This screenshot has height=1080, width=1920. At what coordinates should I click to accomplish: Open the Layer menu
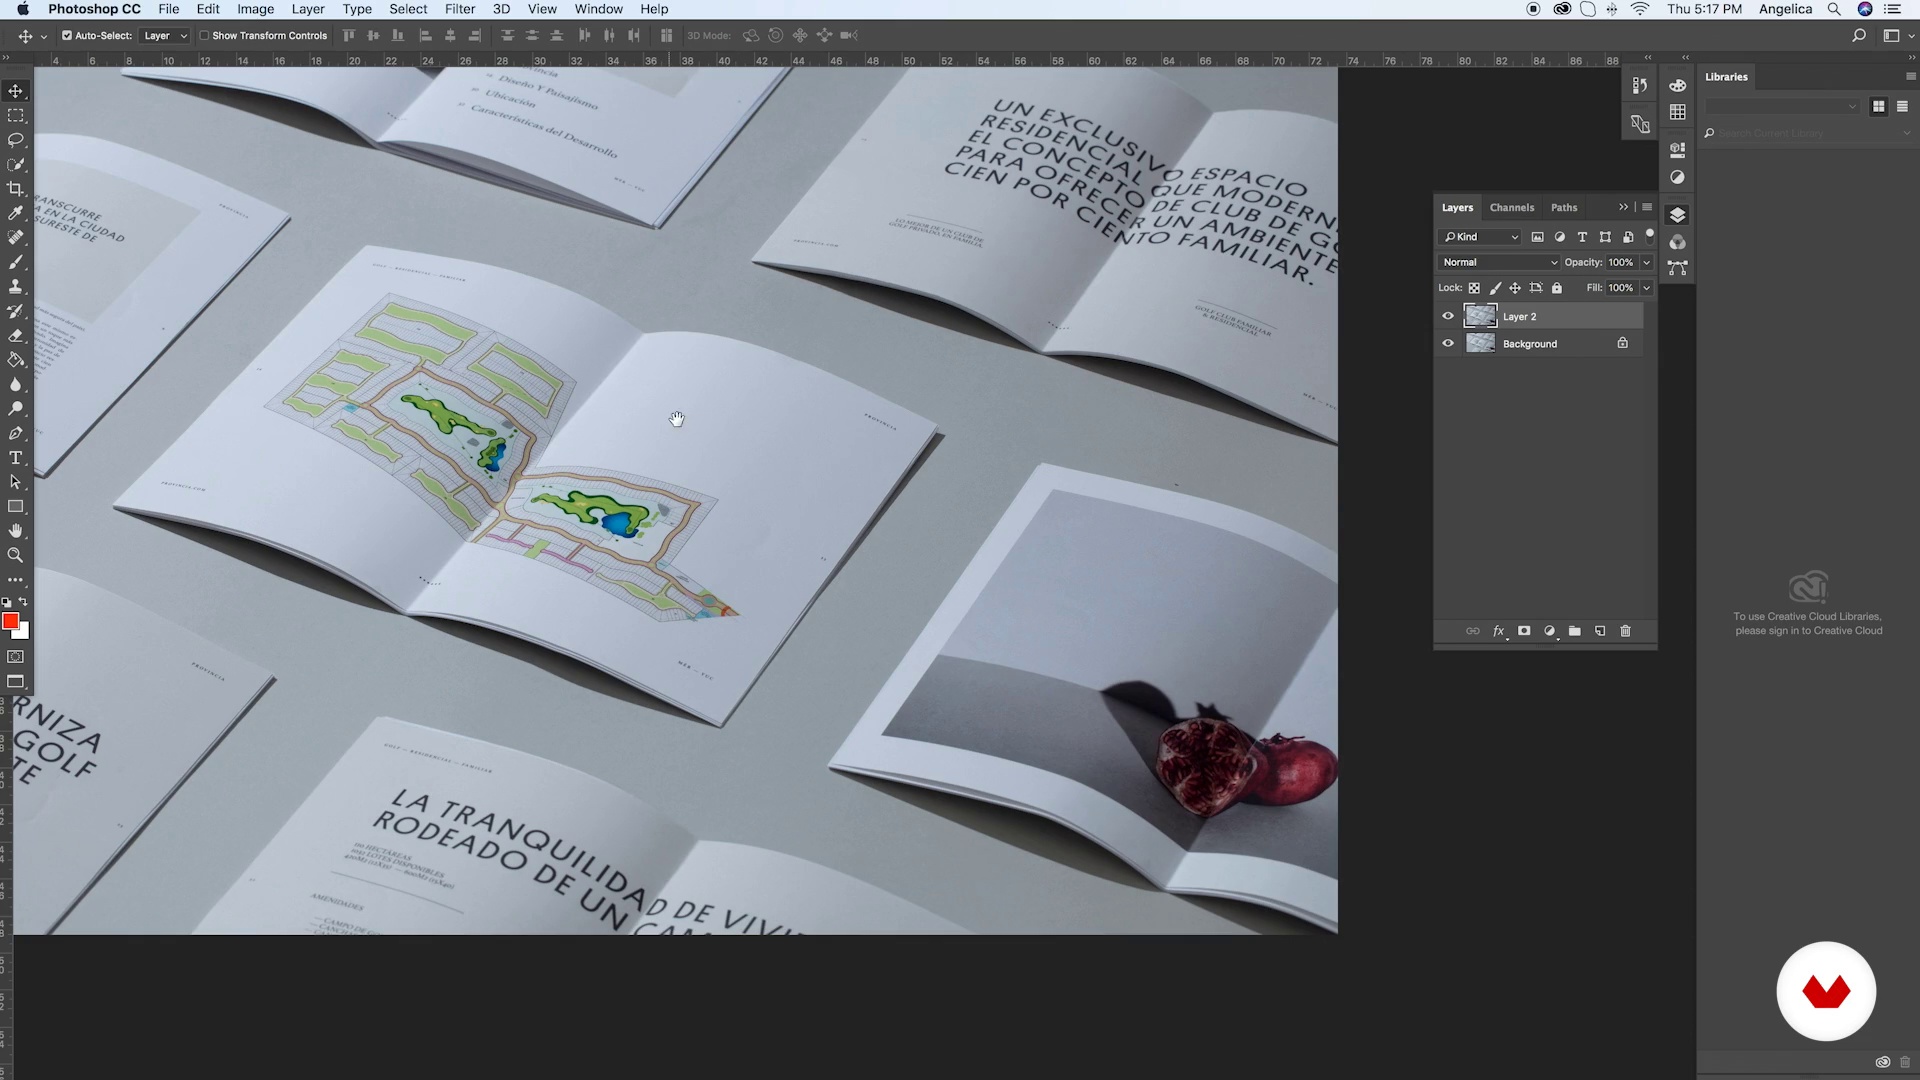pos(308,9)
